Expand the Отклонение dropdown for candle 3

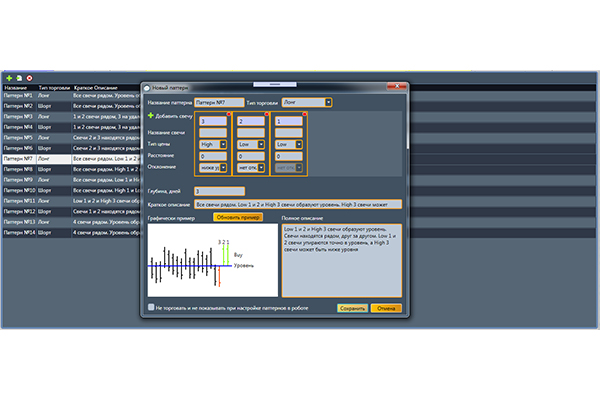224,168
